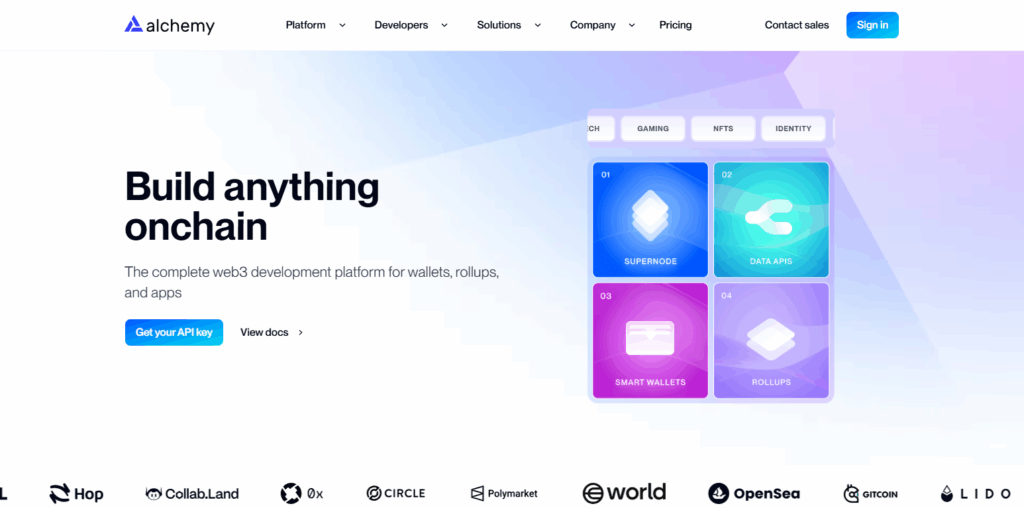
Task: Open the View docs link
Action: 264,332
